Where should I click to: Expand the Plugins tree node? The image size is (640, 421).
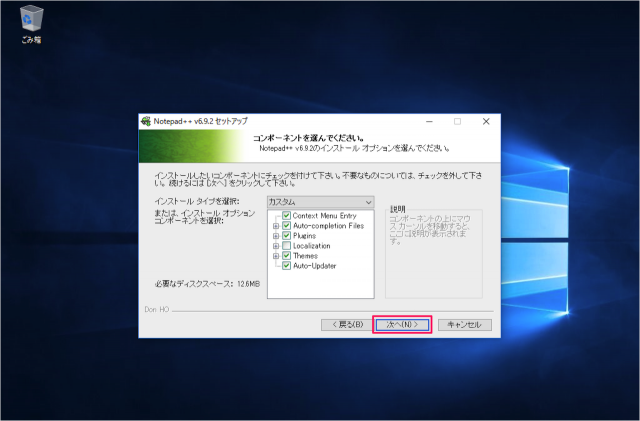276,236
